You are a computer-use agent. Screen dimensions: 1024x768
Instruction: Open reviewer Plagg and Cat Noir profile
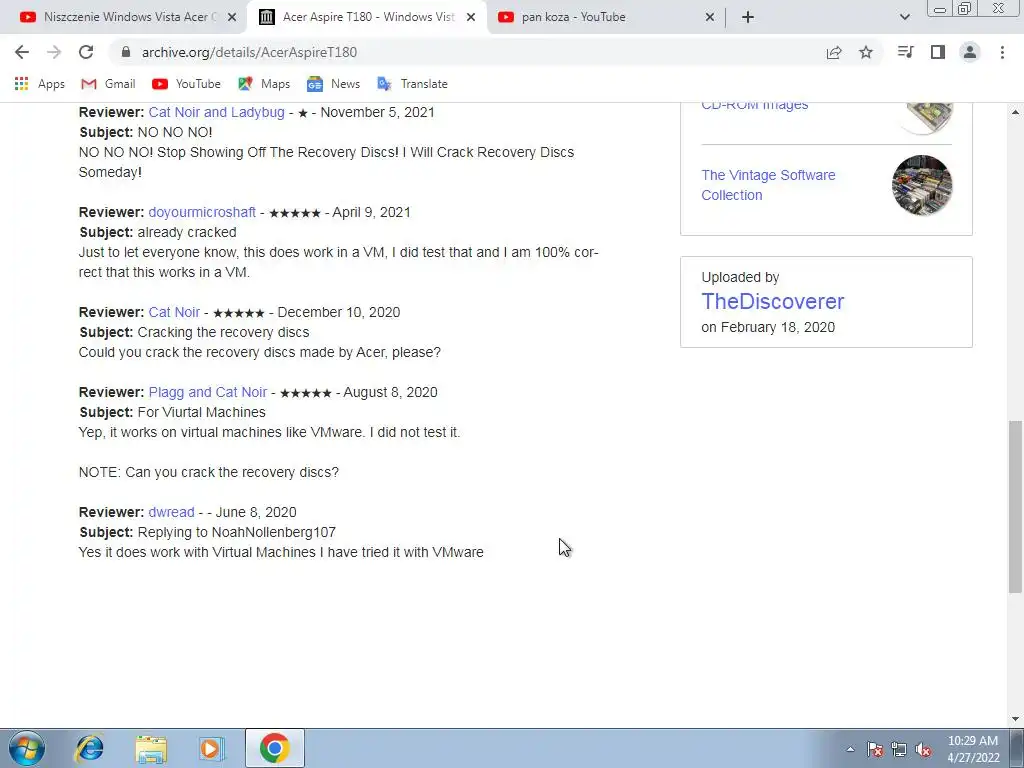(x=208, y=392)
